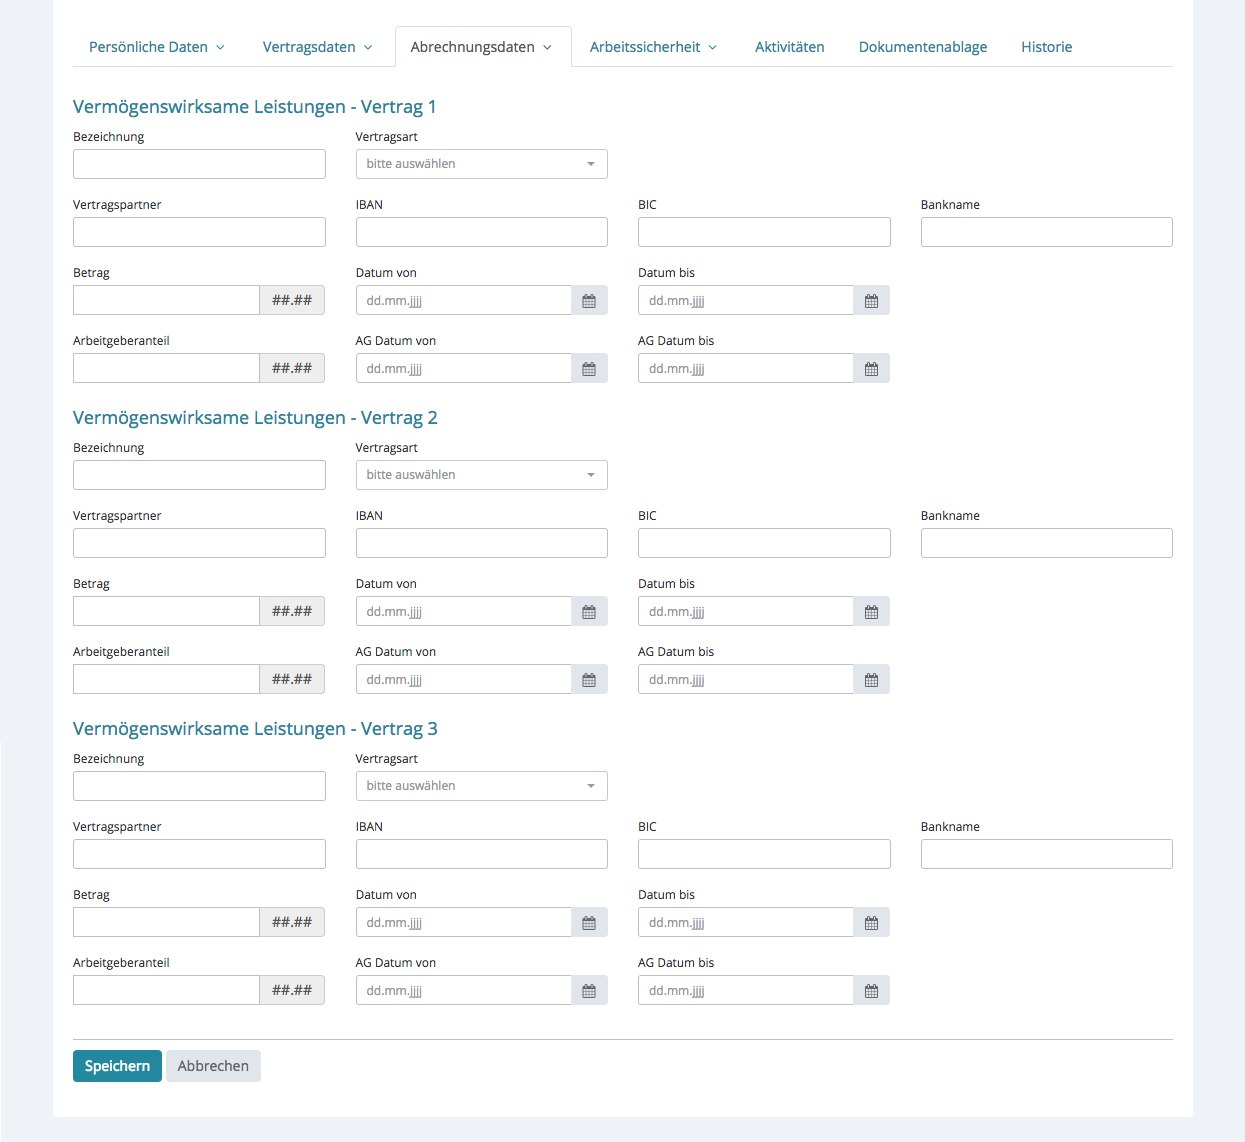Click the Speichern button
Screen dimensions: 1245x1142
tap(117, 1066)
